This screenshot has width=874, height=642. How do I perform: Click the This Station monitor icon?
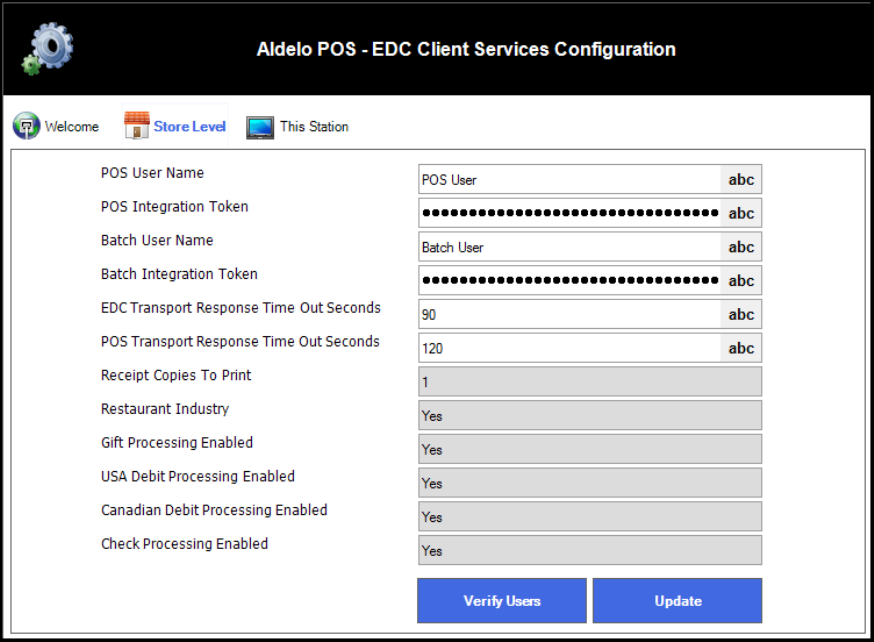click(x=260, y=128)
